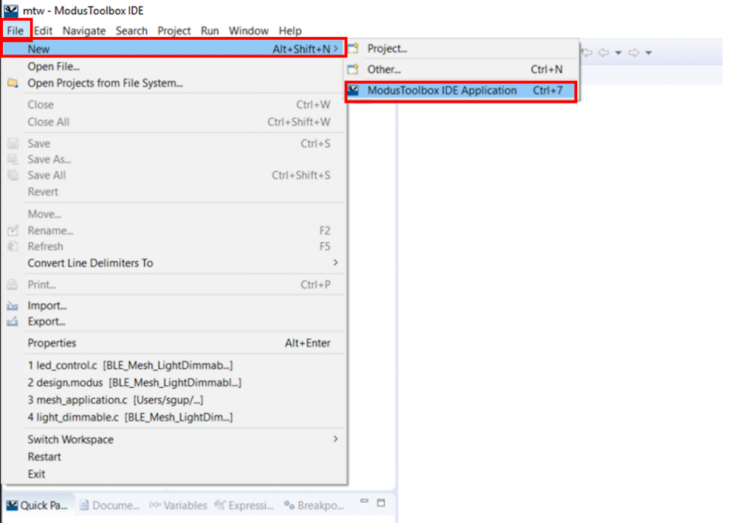Choose Open File... entry
This screenshot has width=748, height=523.
174,66
